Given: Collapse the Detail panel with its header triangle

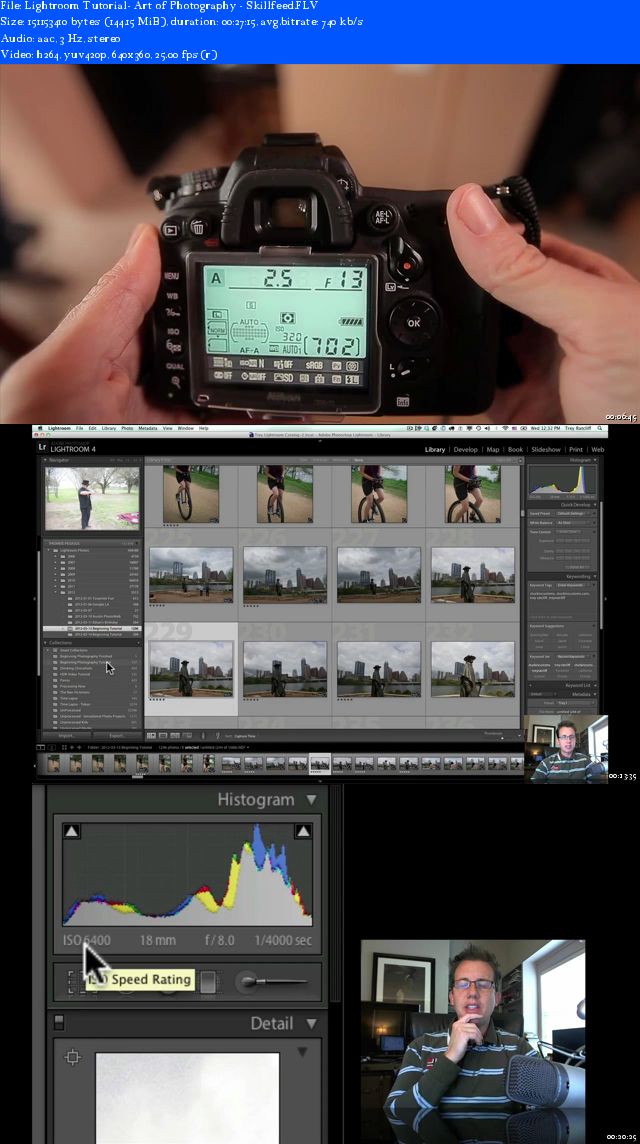Looking at the screenshot, I should pyautogui.click(x=312, y=1024).
